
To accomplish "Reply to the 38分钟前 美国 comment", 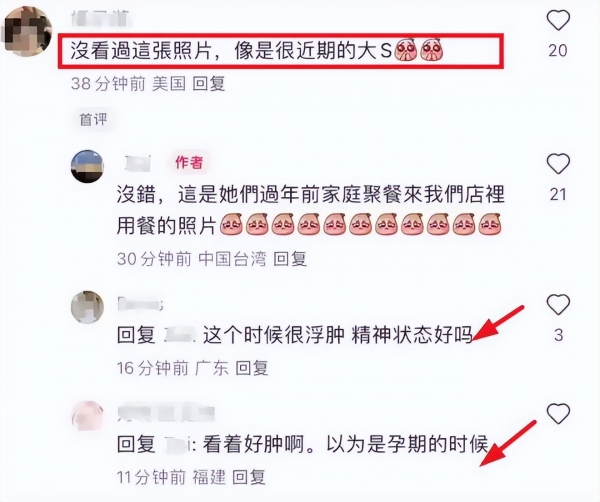I will pyautogui.click(x=209, y=83).
